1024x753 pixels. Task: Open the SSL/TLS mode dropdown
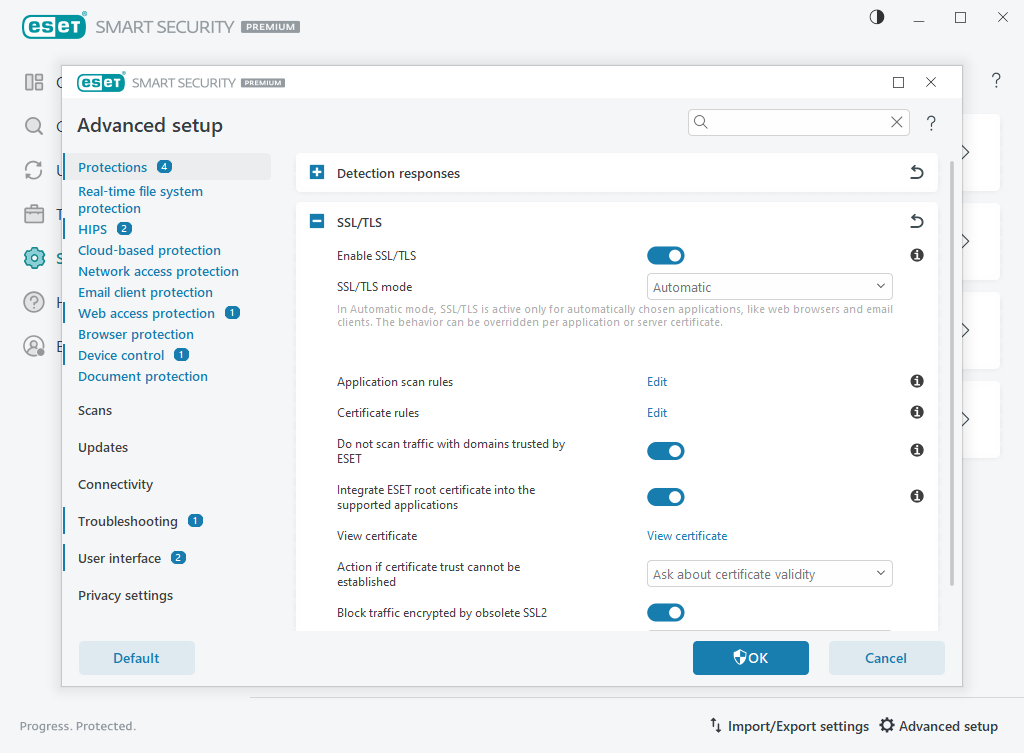click(769, 287)
